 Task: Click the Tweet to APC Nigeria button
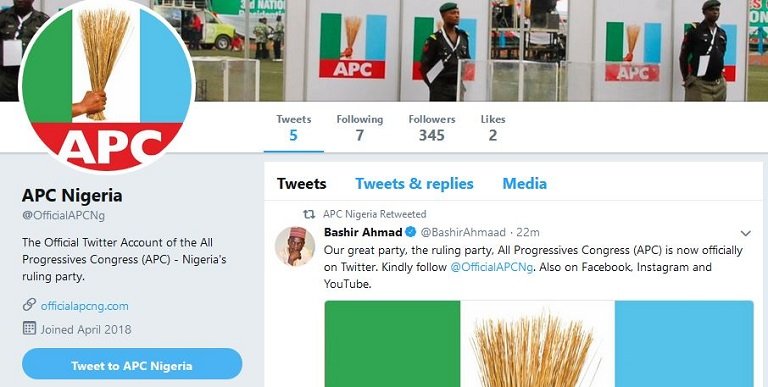pos(132,364)
